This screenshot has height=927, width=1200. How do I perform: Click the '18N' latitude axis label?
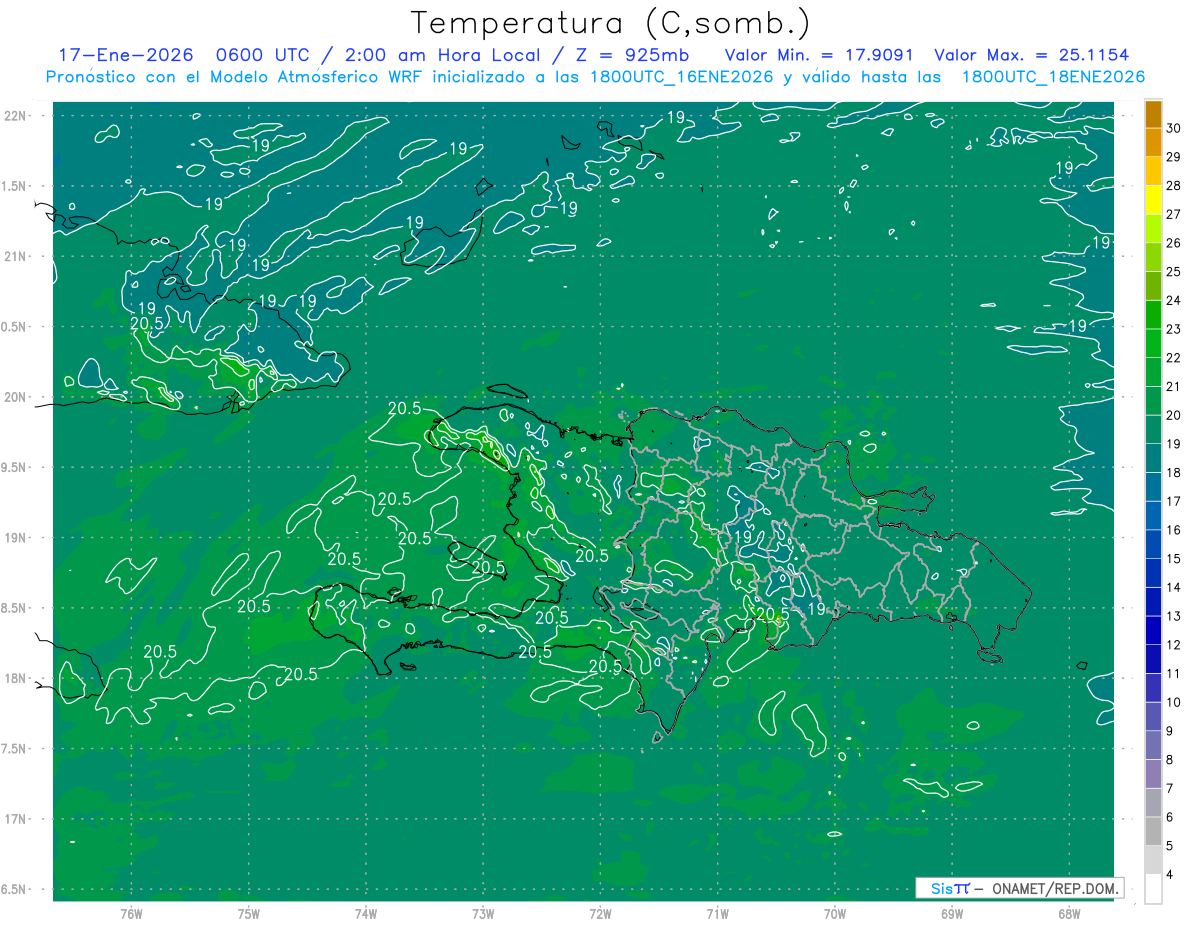click(17, 678)
